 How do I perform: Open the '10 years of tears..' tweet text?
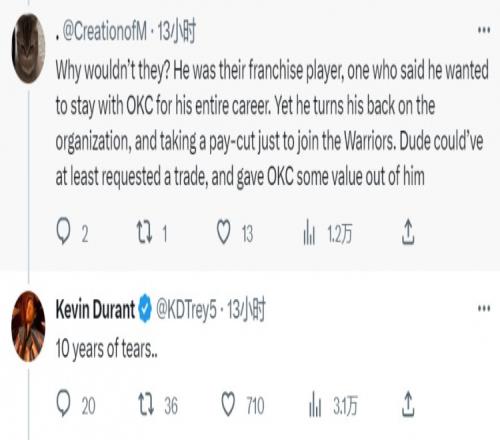pyautogui.click(x=107, y=349)
